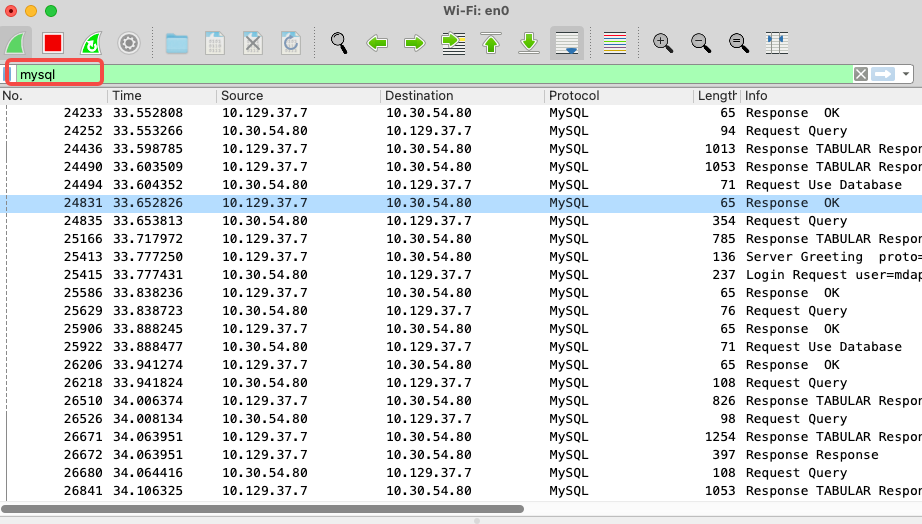Select packet 25413 Server Greeting

[461, 256]
